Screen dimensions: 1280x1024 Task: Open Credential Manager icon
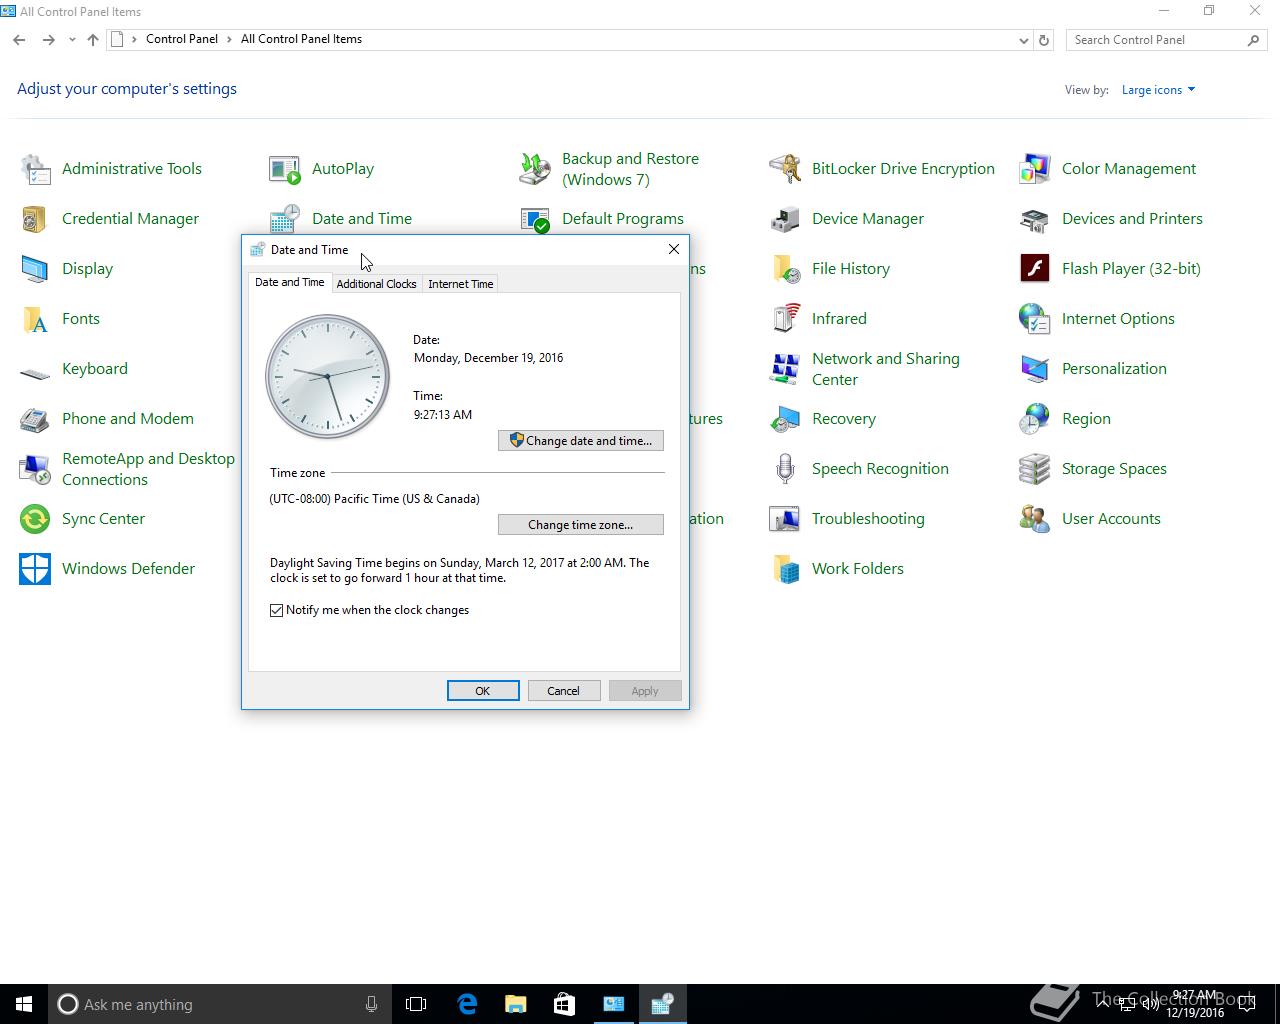pos(35,219)
